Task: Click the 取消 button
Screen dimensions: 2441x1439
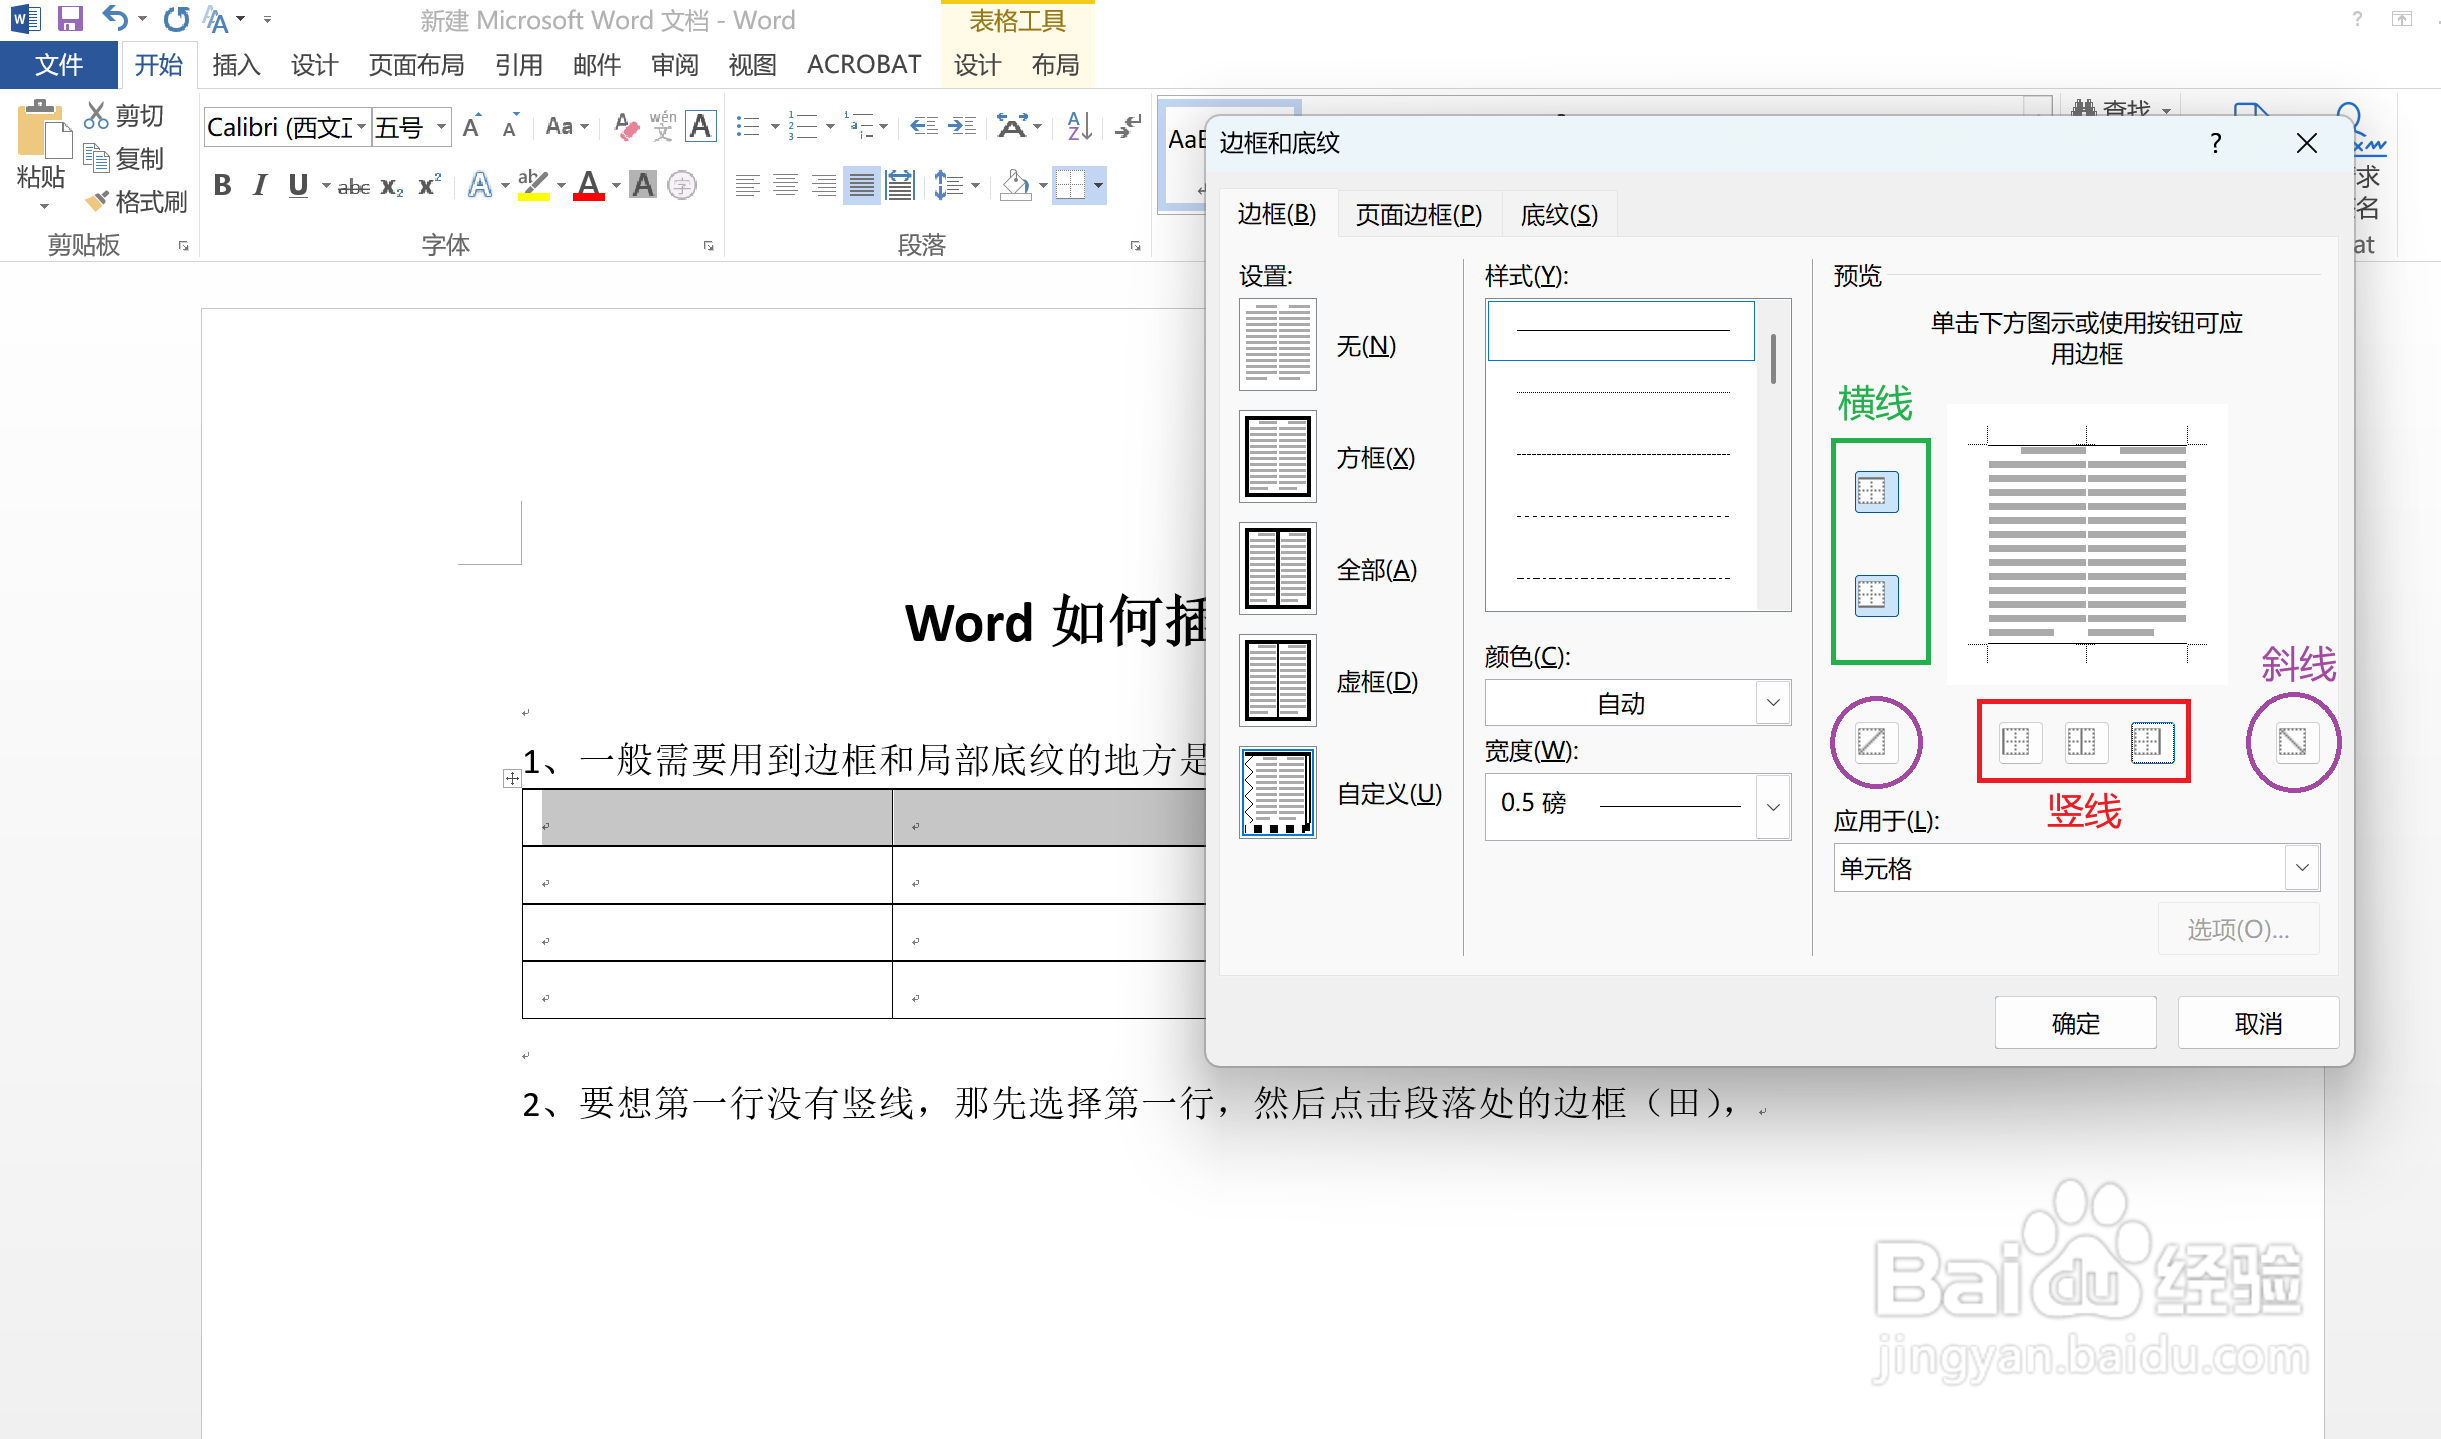Action: [2258, 1022]
